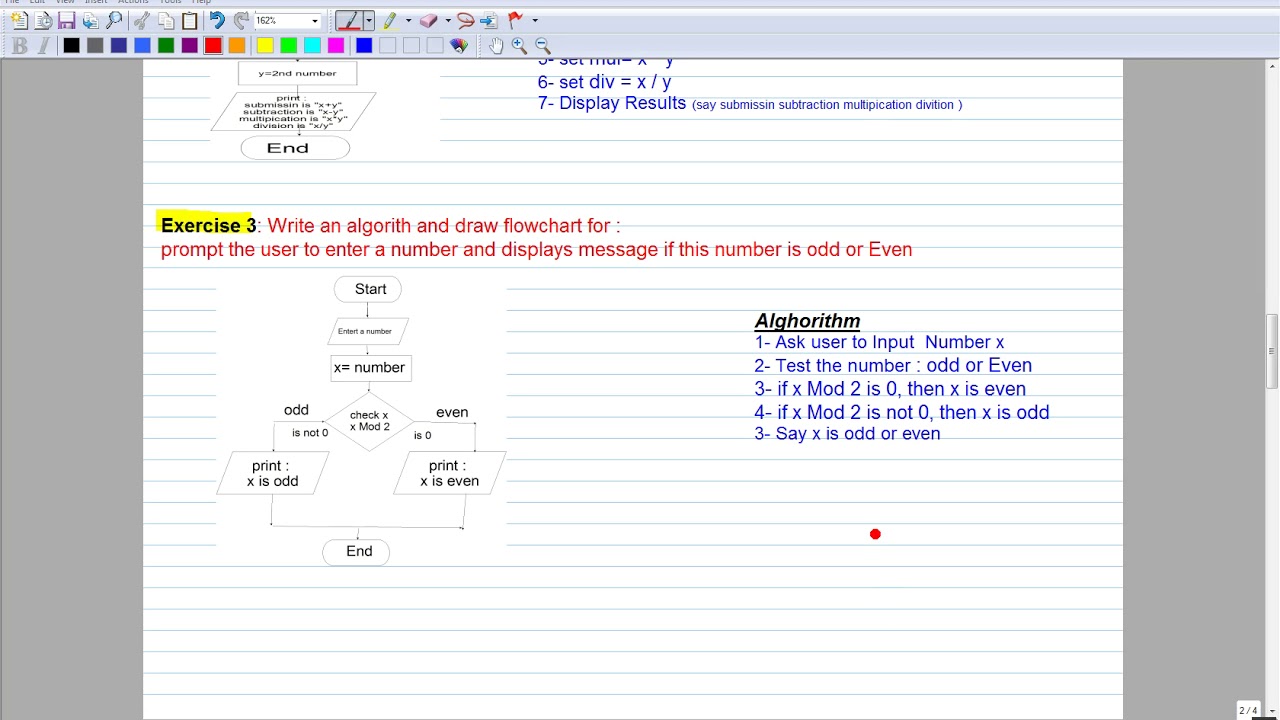
Task: Zoom in with plus magnifier
Action: pyautogui.click(x=519, y=45)
